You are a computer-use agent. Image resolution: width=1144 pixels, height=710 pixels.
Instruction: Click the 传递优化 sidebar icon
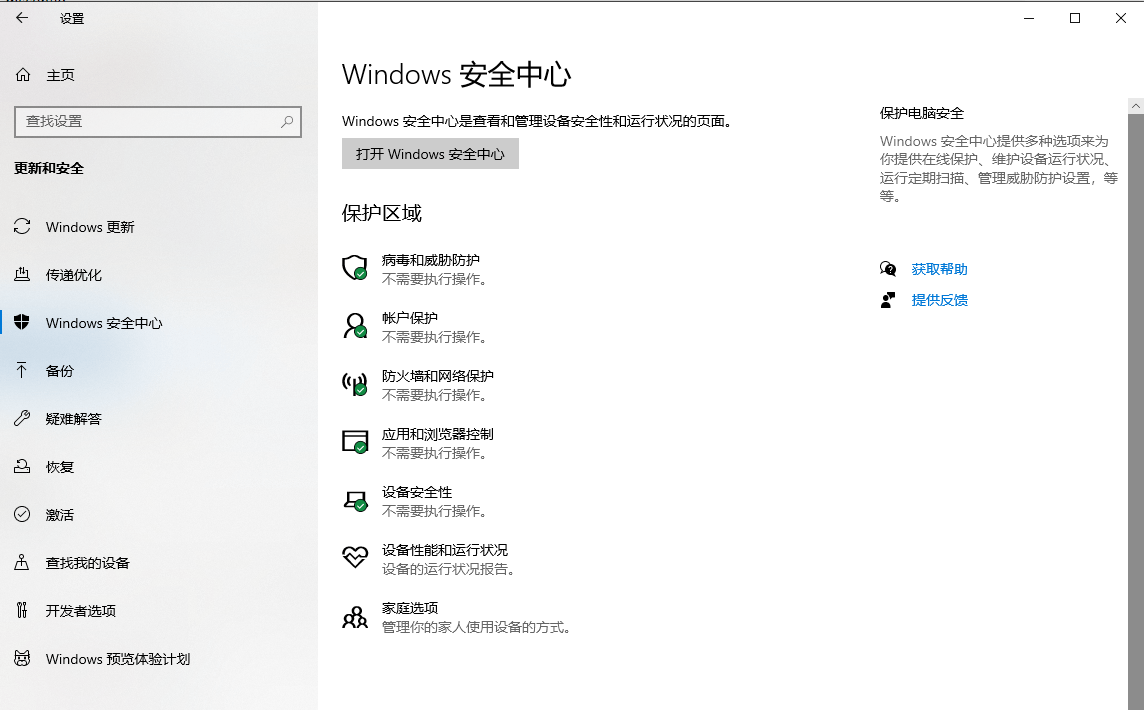pos(22,274)
